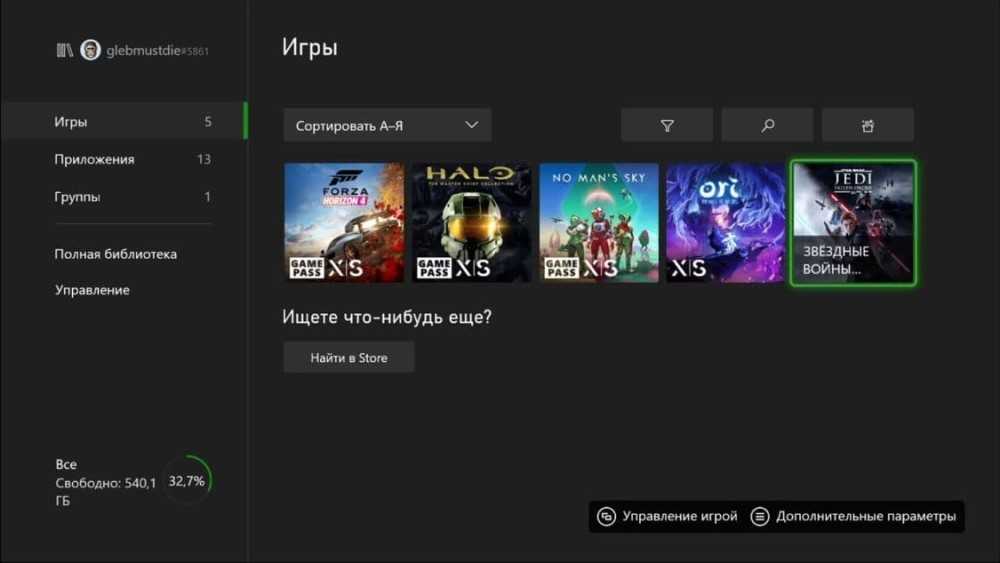The width and height of the screenshot is (1000, 563).
Task: Click the menu icon next to Дополнительные параметры
Action: pyautogui.click(x=760, y=517)
